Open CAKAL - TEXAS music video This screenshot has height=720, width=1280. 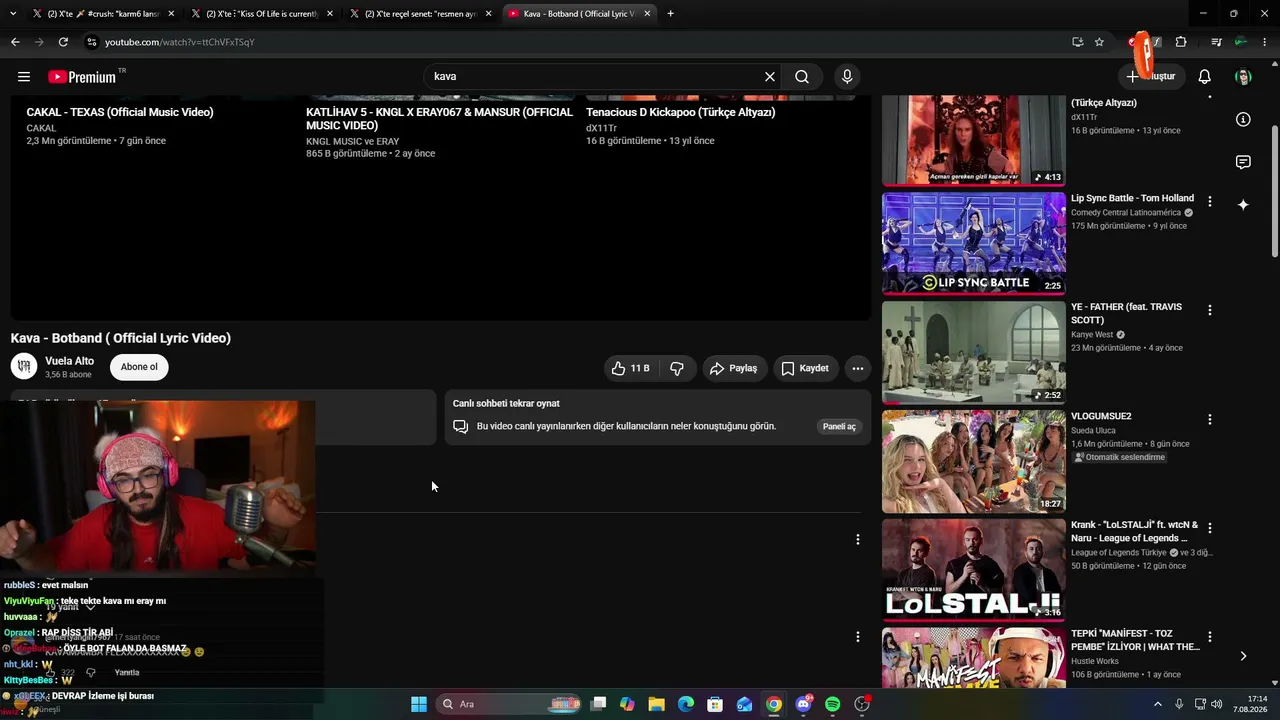coord(120,112)
